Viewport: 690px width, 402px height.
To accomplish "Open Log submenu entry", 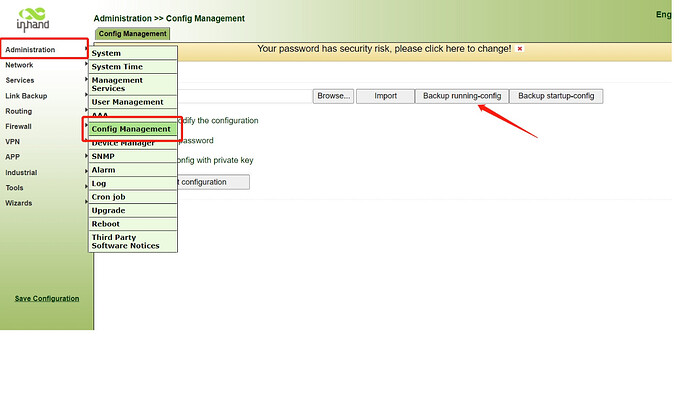I will (x=133, y=183).
